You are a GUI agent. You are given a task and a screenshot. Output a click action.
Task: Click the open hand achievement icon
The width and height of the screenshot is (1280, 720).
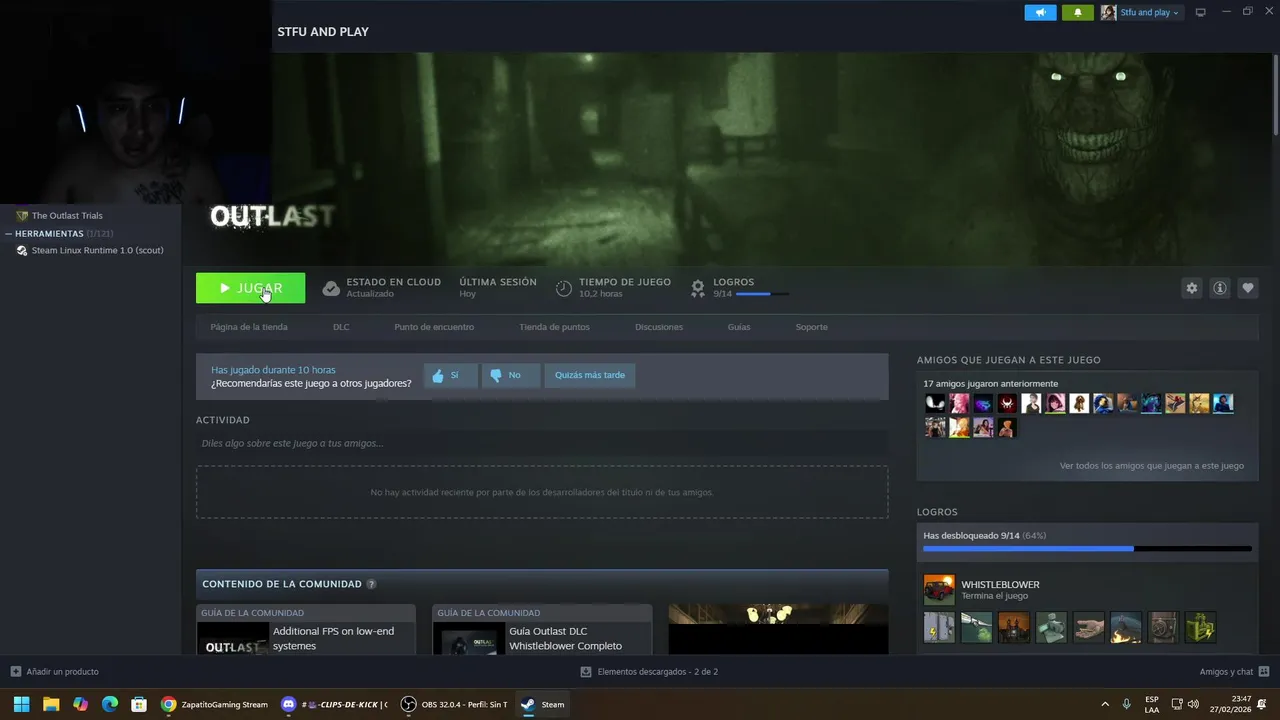point(1089,627)
